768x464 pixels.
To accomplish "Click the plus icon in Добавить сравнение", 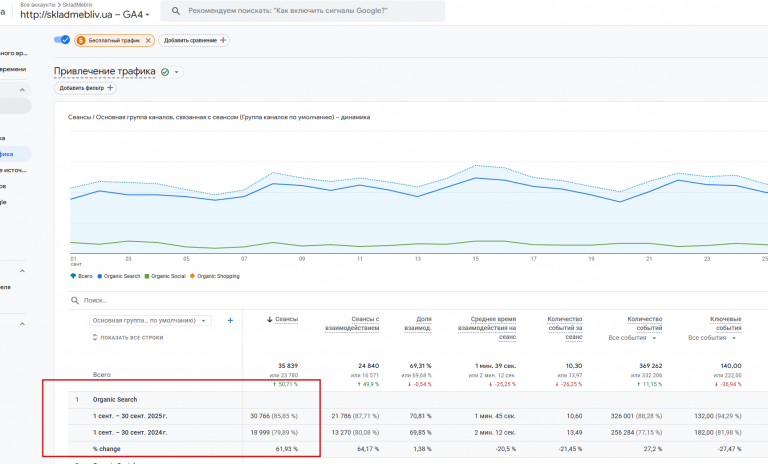I will tap(223, 40).
